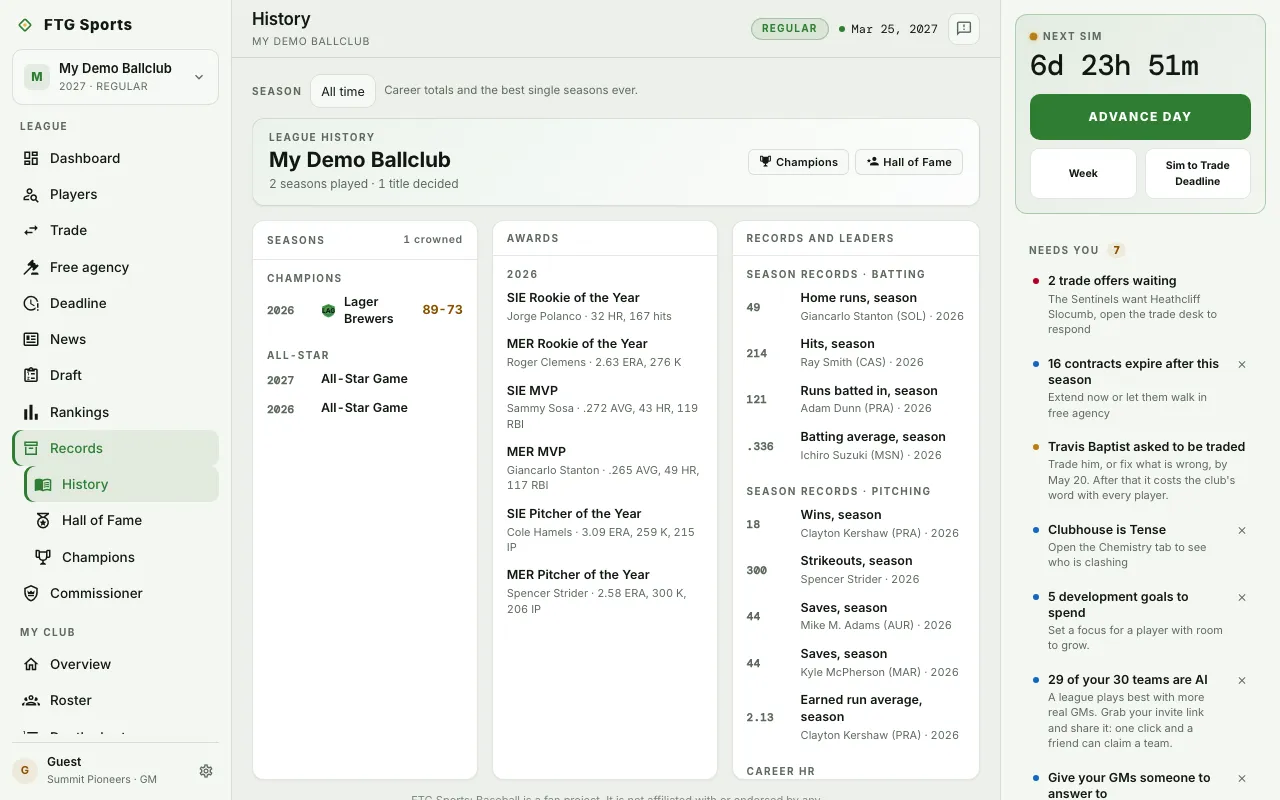The width and height of the screenshot is (1280, 800).
Task: Open Commissioner shield icon
Action: pyautogui.click(x=31, y=593)
